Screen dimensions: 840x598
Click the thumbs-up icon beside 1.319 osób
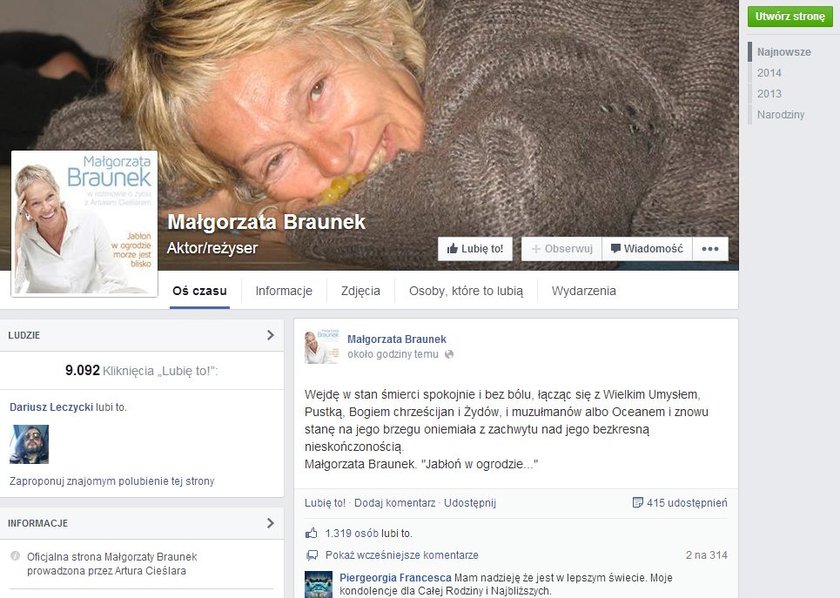[311, 533]
